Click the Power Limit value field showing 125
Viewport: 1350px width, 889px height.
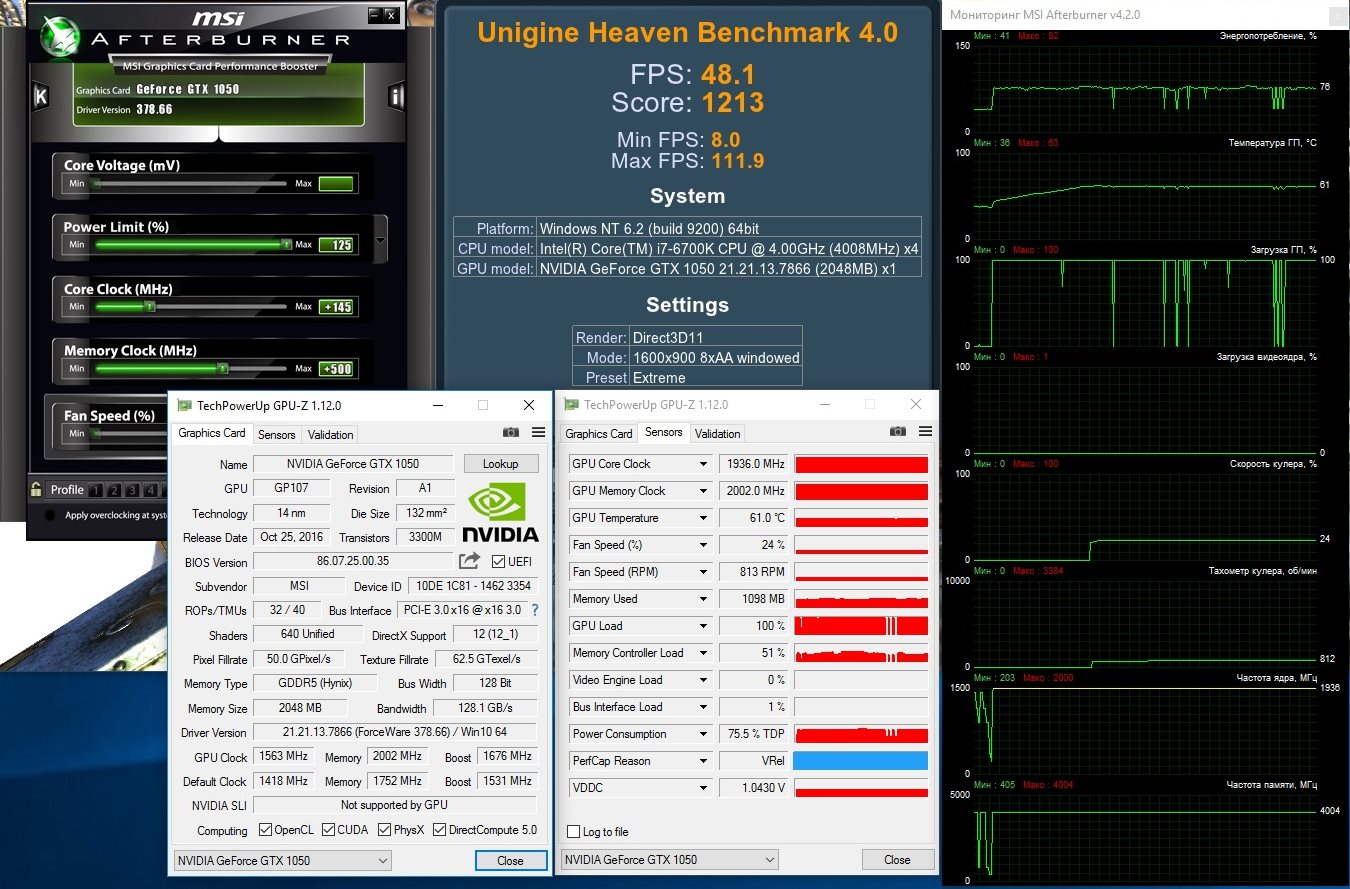(336, 245)
